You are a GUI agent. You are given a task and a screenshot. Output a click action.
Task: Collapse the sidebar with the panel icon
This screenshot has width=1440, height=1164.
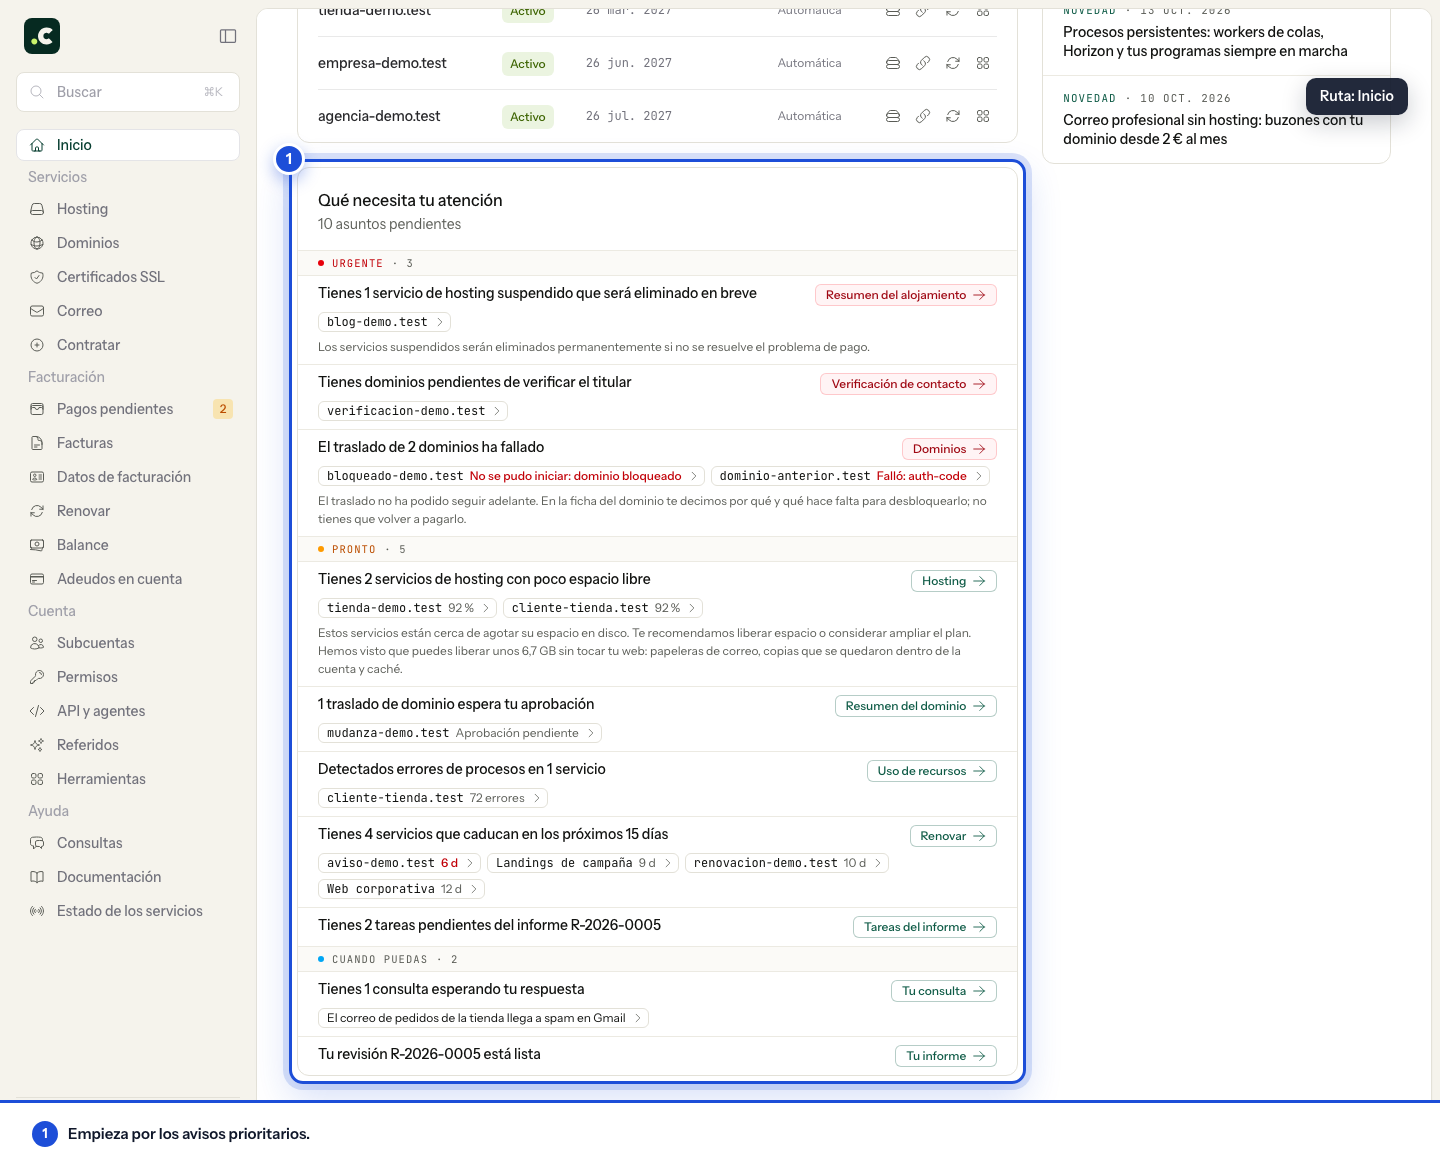point(228,36)
